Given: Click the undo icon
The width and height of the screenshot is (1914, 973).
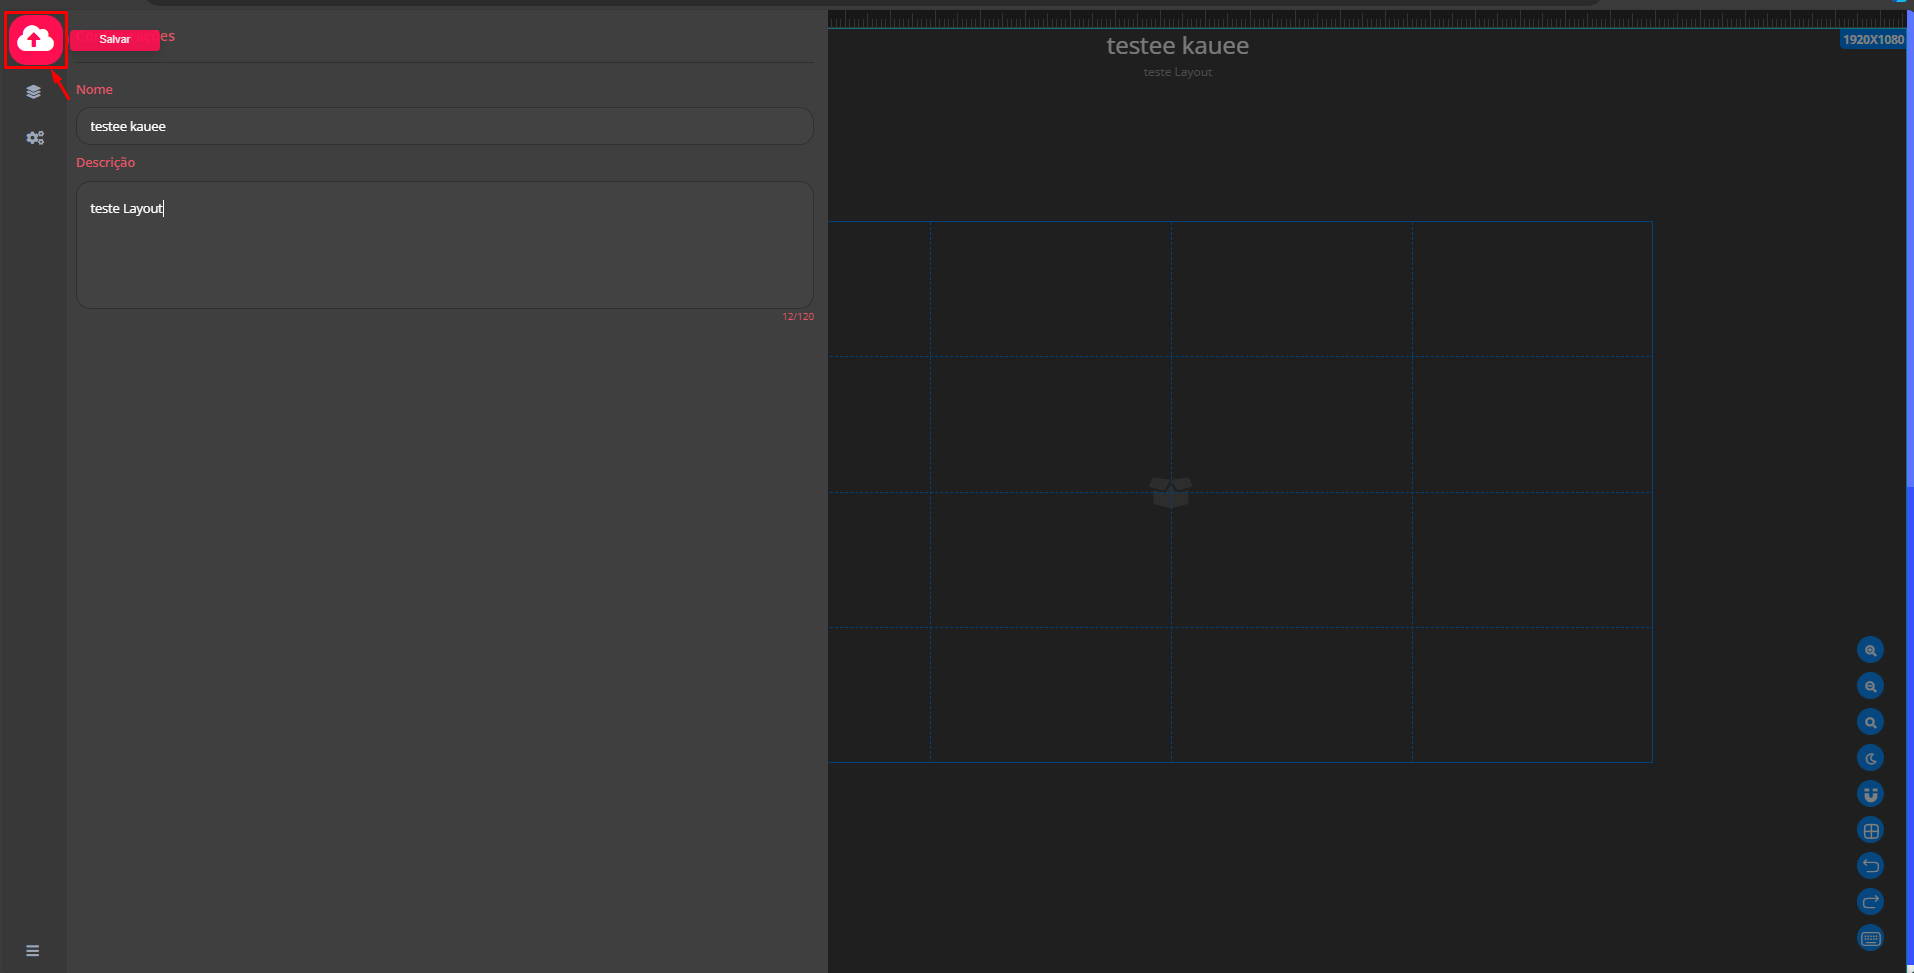Looking at the screenshot, I should (1869, 865).
